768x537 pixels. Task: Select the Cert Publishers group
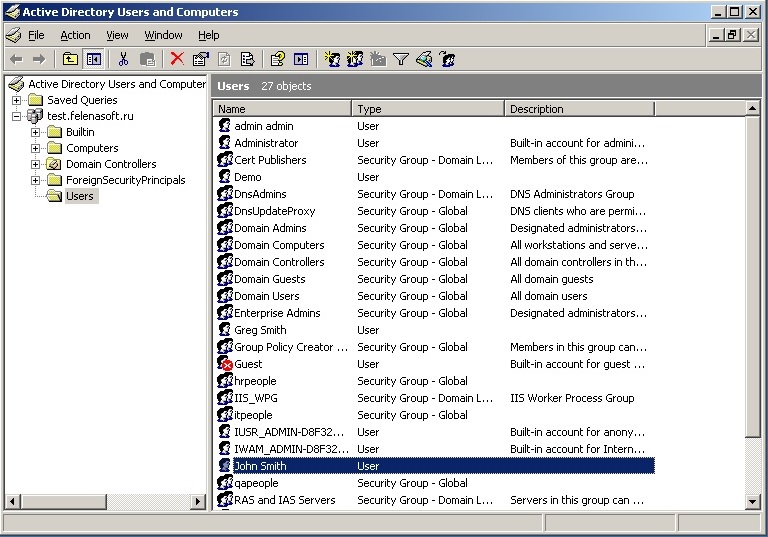270,160
